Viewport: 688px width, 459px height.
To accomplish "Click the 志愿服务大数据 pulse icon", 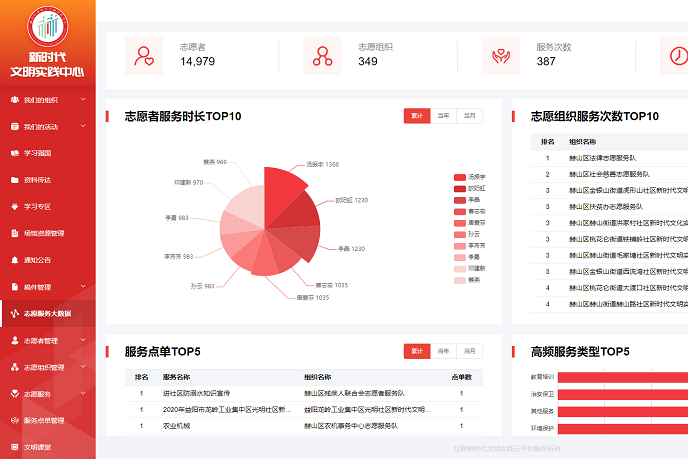I will (x=15, y=313).
